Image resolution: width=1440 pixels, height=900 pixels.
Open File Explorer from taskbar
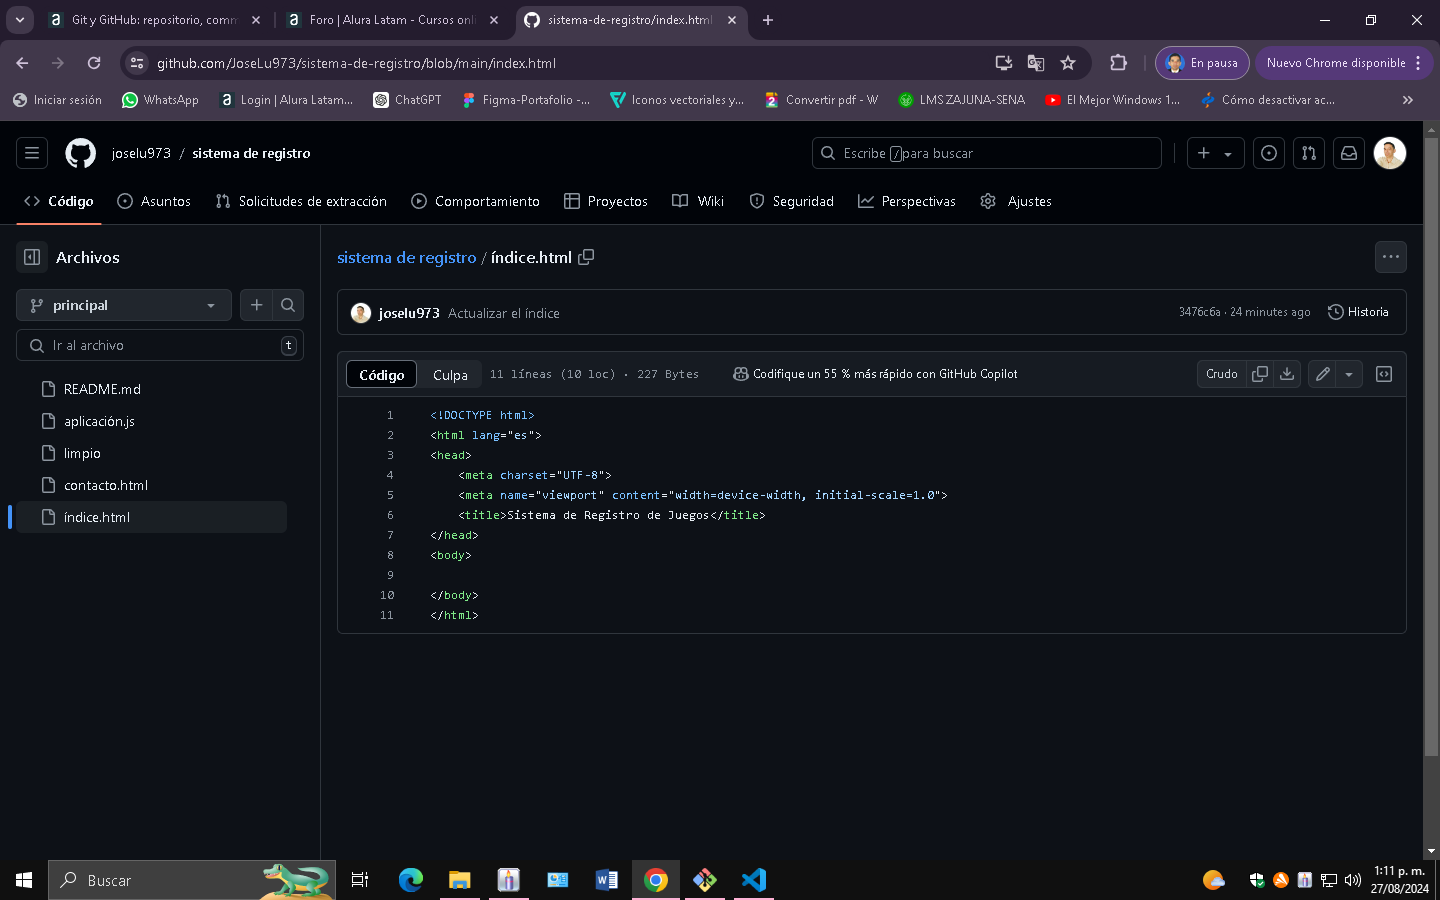coord(459,880)
